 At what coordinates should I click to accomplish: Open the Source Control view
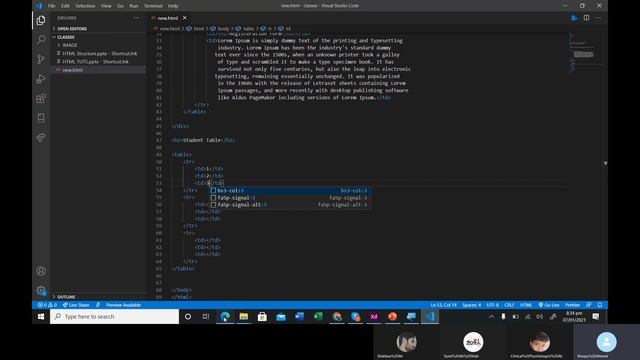[x=41, y=59]
